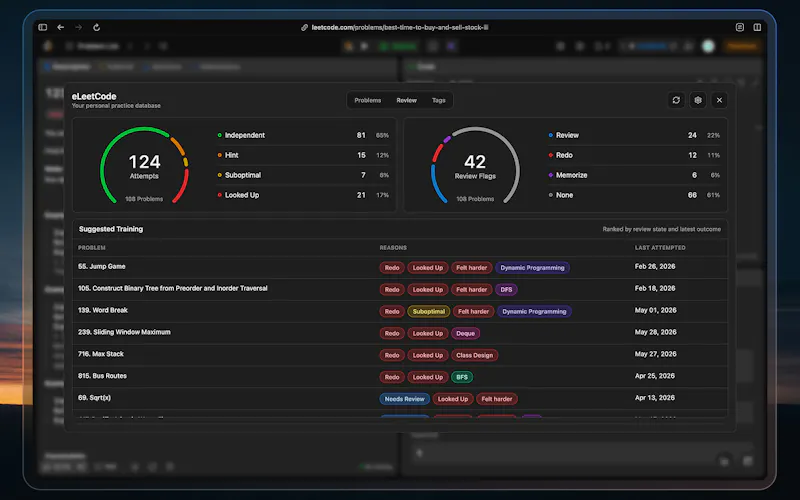This screenshot has width=800, height=500.
Task: Click Dynamic Programming tag in Jump Game row
Action: tap(532, 268)
